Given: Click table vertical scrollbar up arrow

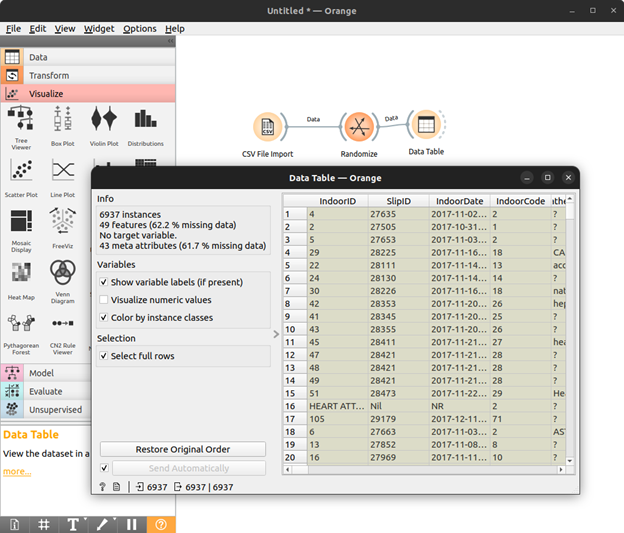Looking at the screenshot, I should point(570,198).
